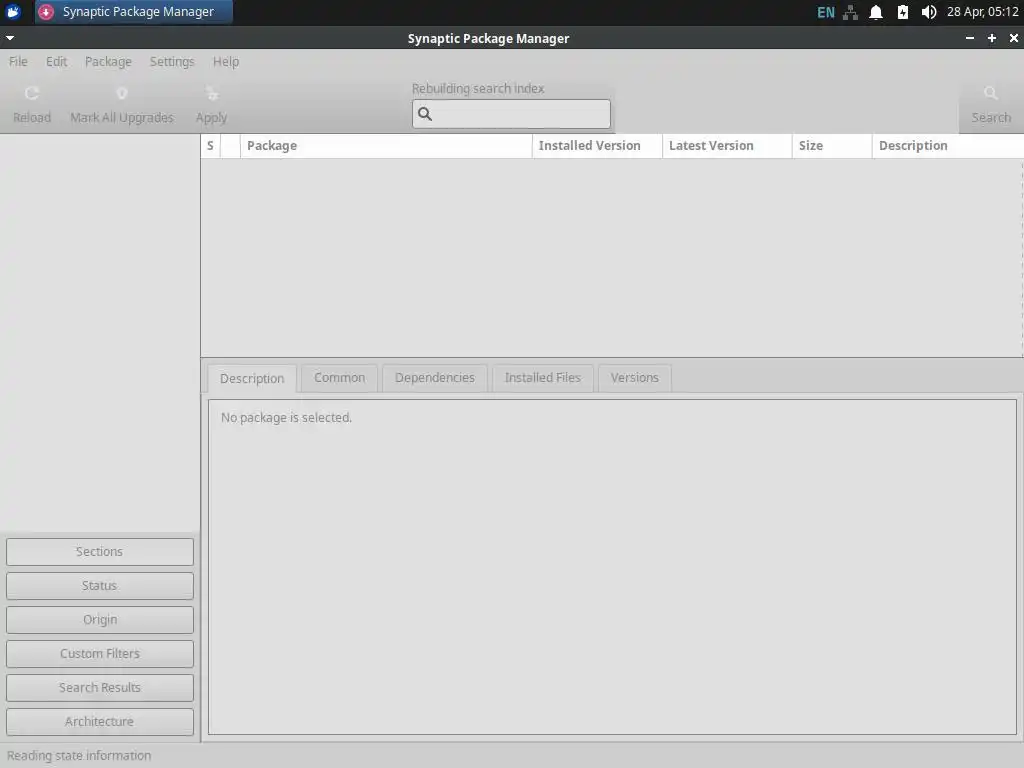Switch to the Versions tab
Image resolution: width=1024 pixels, height=768 pixels.
click(x=635, y=377)
